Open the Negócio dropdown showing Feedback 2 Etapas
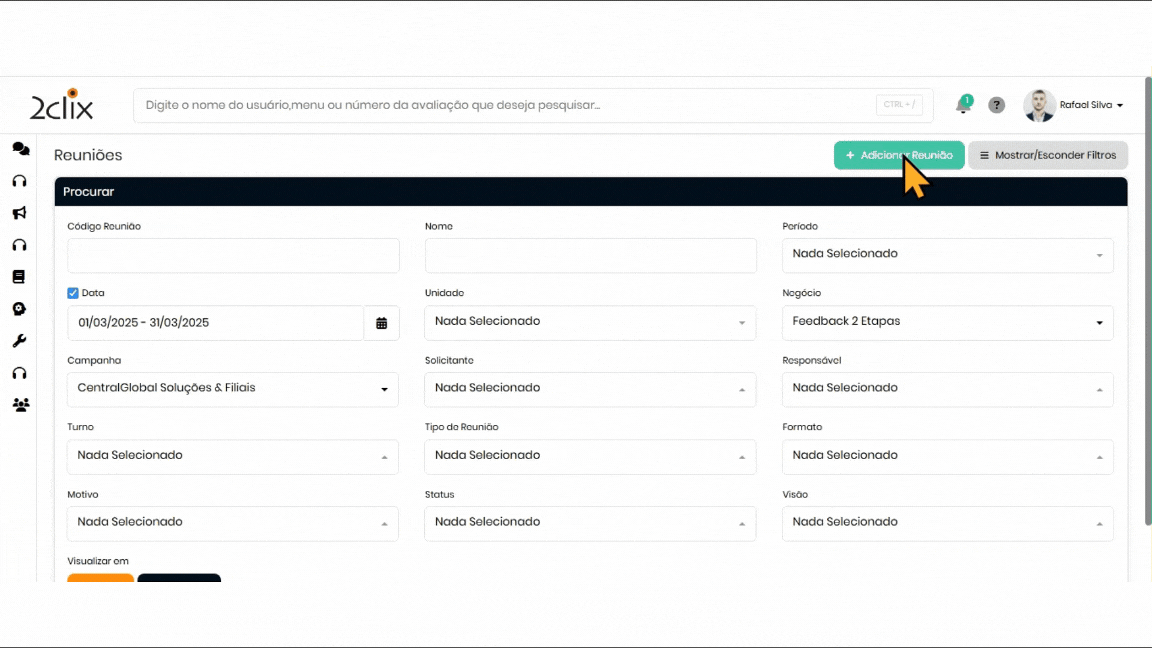The height and width of the screenshot is (648, 1152). pyautogui.click(x=947, y=322)
